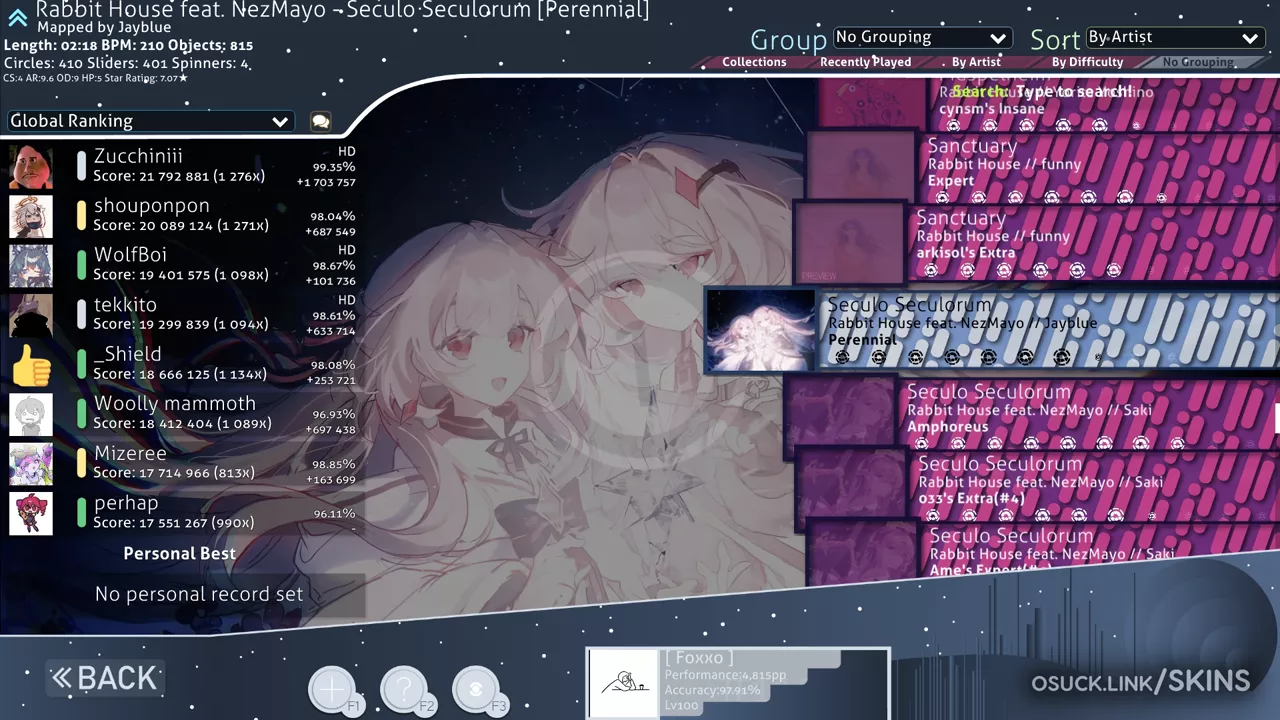Select the cynsm's Insane beatmap card
Viewport: 1280px width, 720px height.
coord(1050,104)
